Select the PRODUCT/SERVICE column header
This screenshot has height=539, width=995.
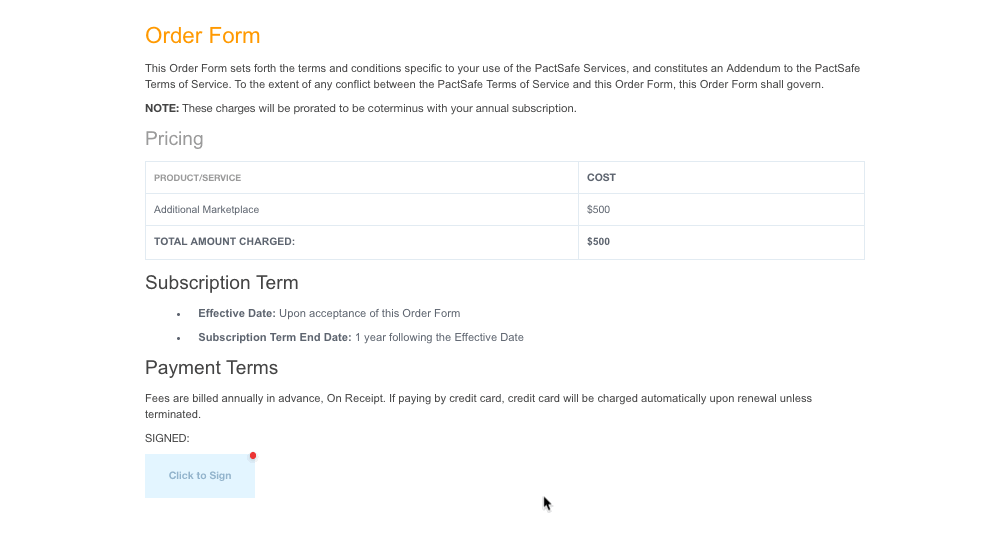coord(197,178)
